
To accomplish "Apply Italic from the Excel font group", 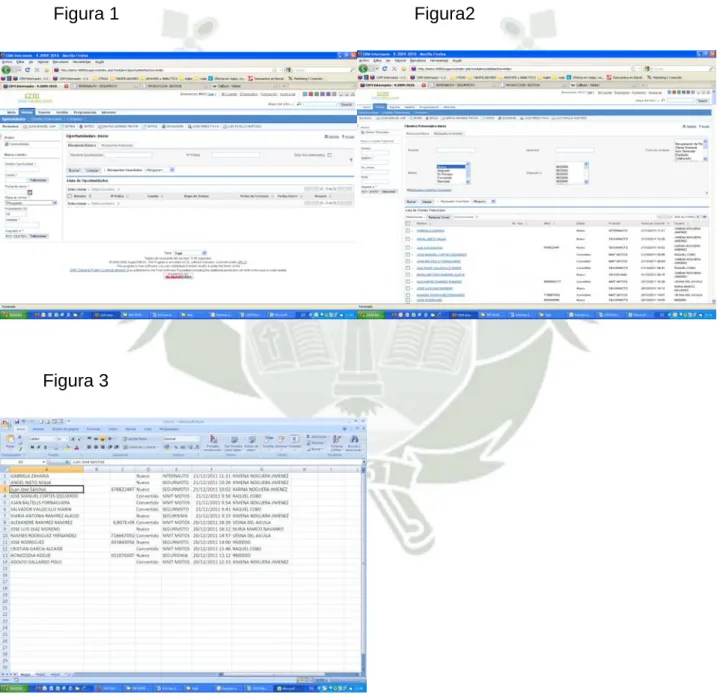I will pos(38,447).
